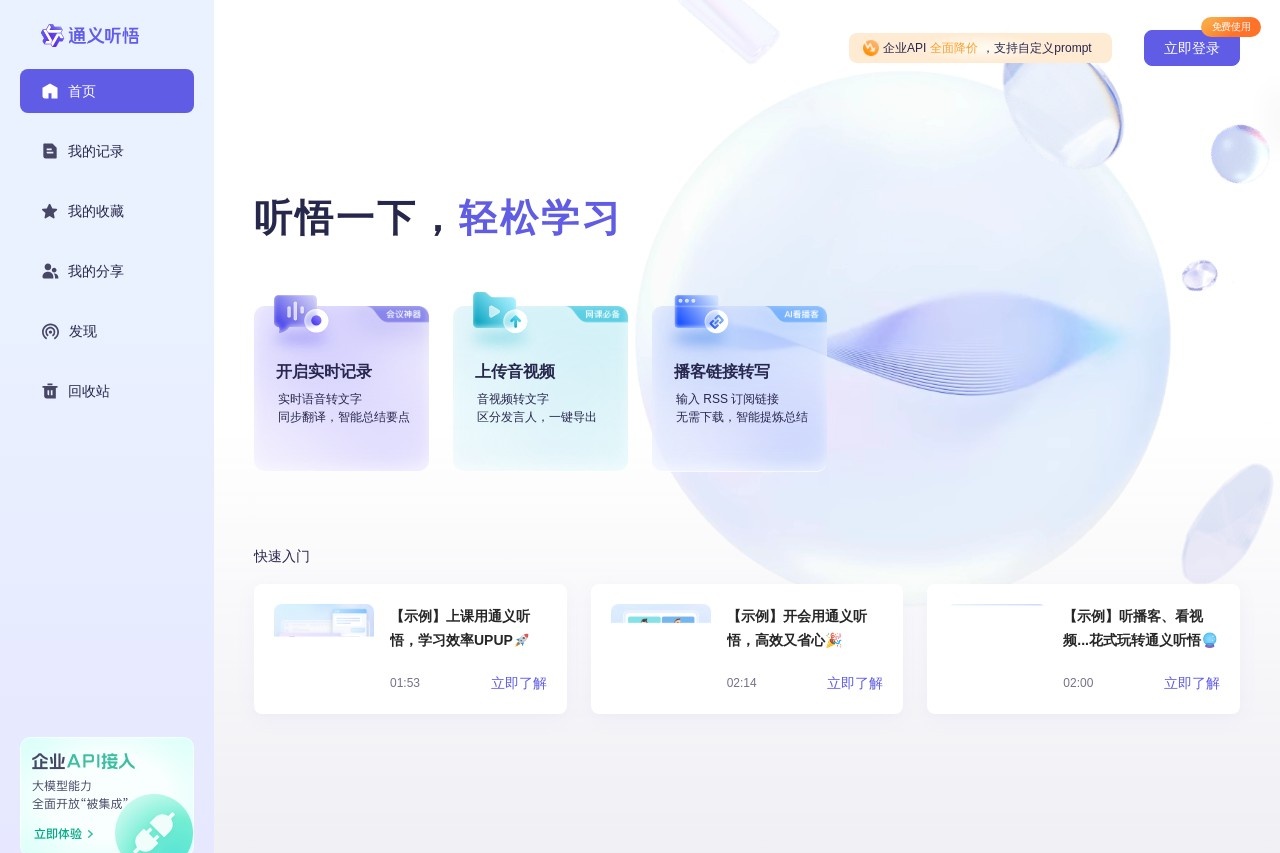Open 我的分享 via the people icon
Viewport: 1280px width, 853px height.
click(50, 271)
